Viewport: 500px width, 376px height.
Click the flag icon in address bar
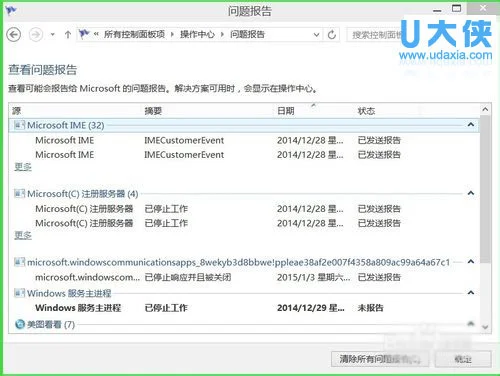84,34
